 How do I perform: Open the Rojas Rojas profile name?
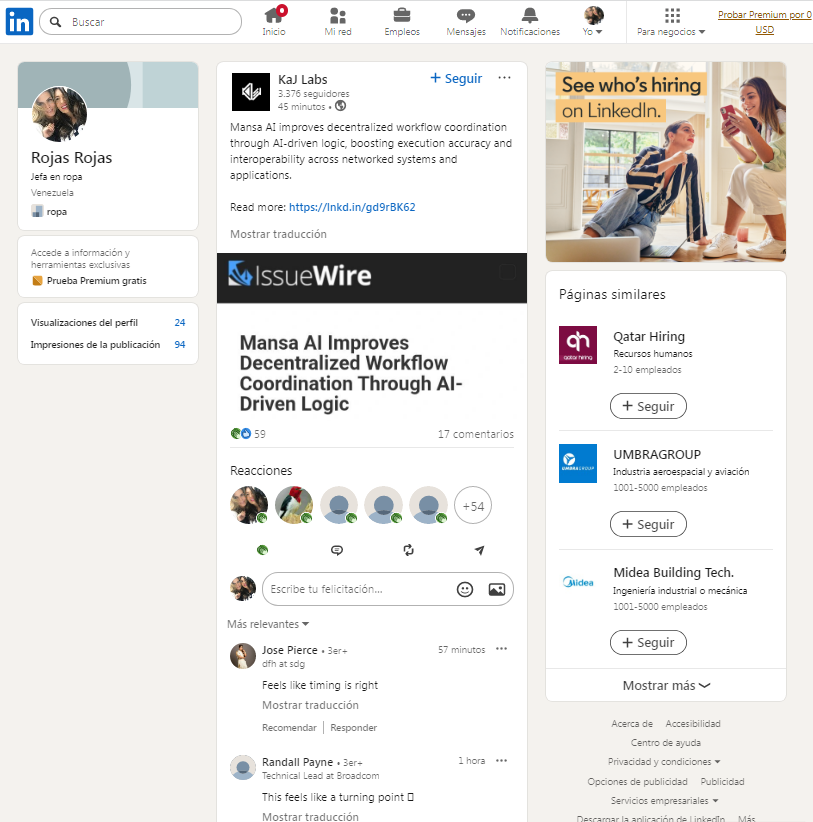click(x=71, y=158)
